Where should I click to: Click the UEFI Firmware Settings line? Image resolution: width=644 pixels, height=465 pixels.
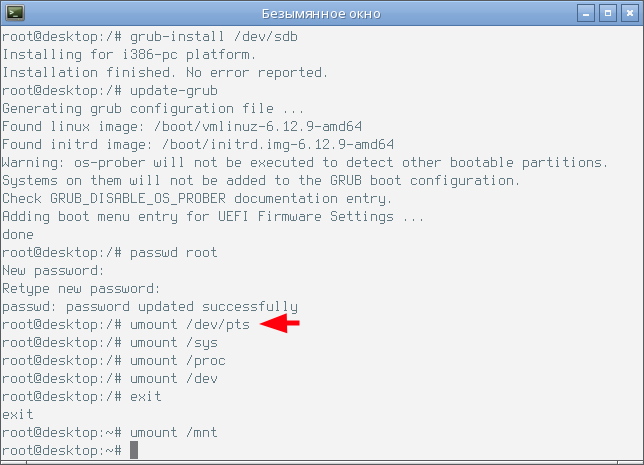coord(213,216)
